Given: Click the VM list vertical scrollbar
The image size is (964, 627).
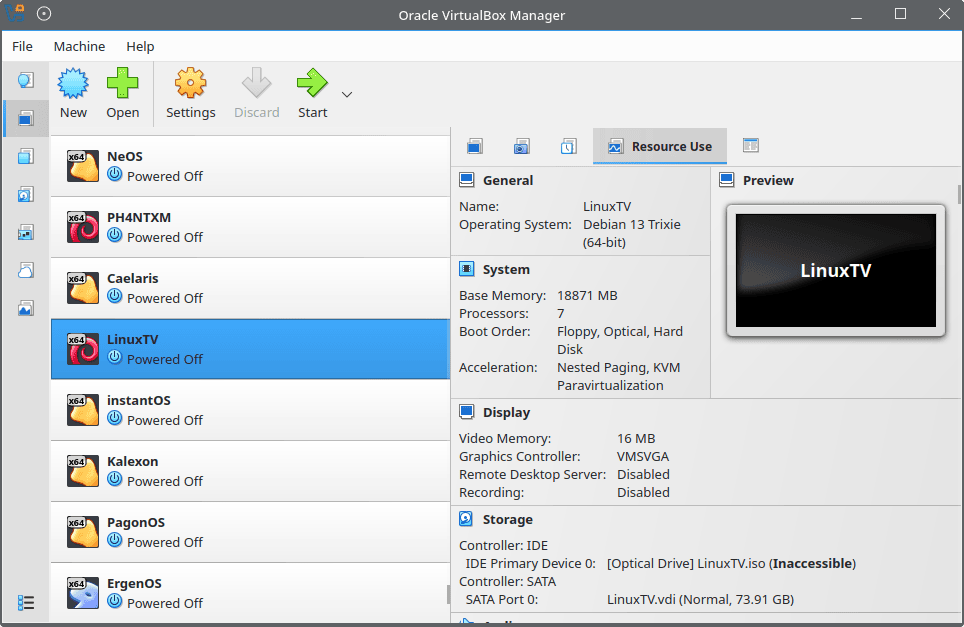Looking at the screenshot, I should click(448, 594).
